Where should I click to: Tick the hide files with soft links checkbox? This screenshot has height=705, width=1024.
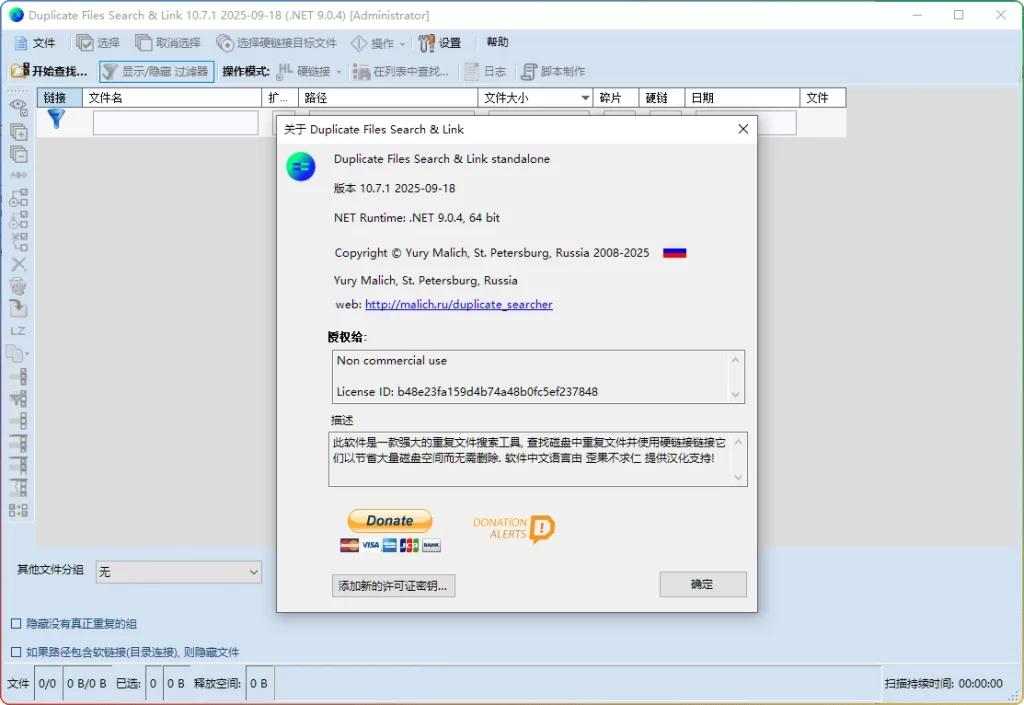point(16,652)
